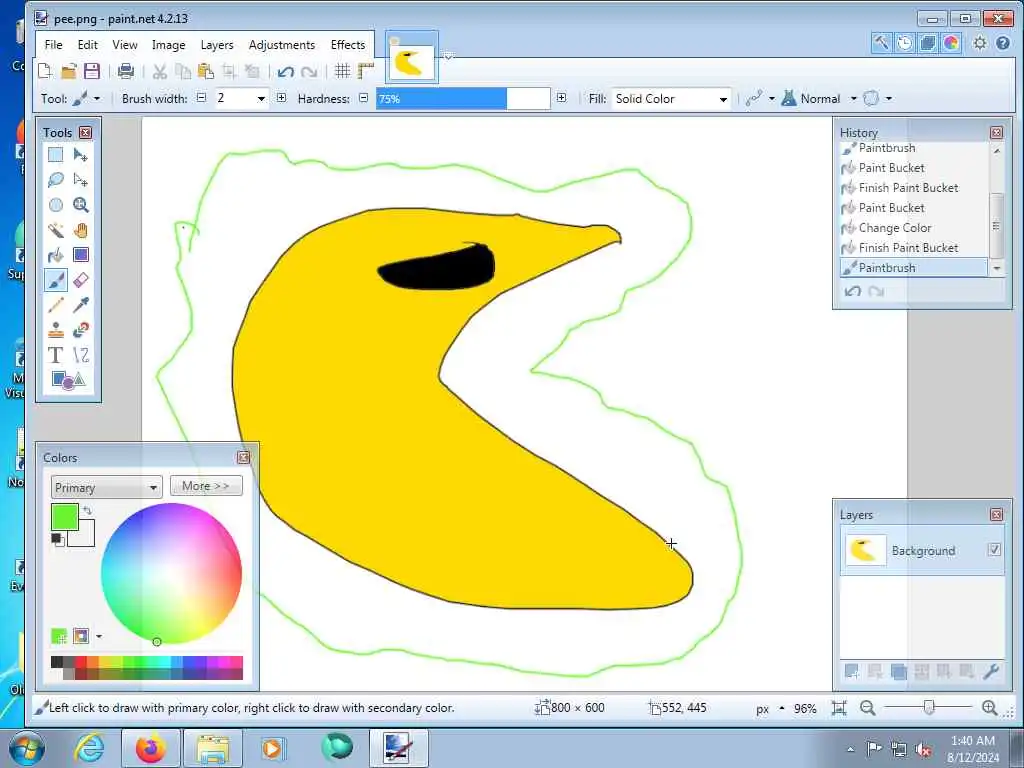The height and width of the screenshot is (768, 1024).
Task: Toggle the rulers display
Action: click(x=366, y=71)
